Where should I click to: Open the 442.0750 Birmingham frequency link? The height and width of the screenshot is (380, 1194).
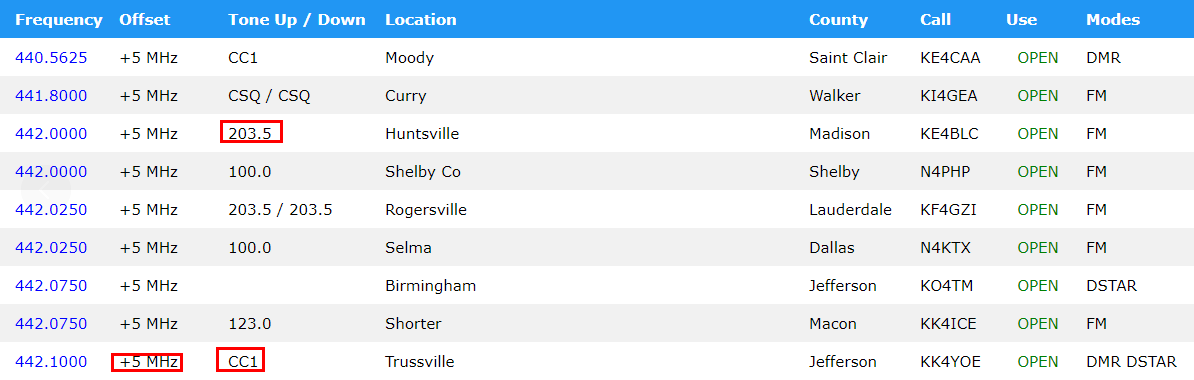coord(51,286)
